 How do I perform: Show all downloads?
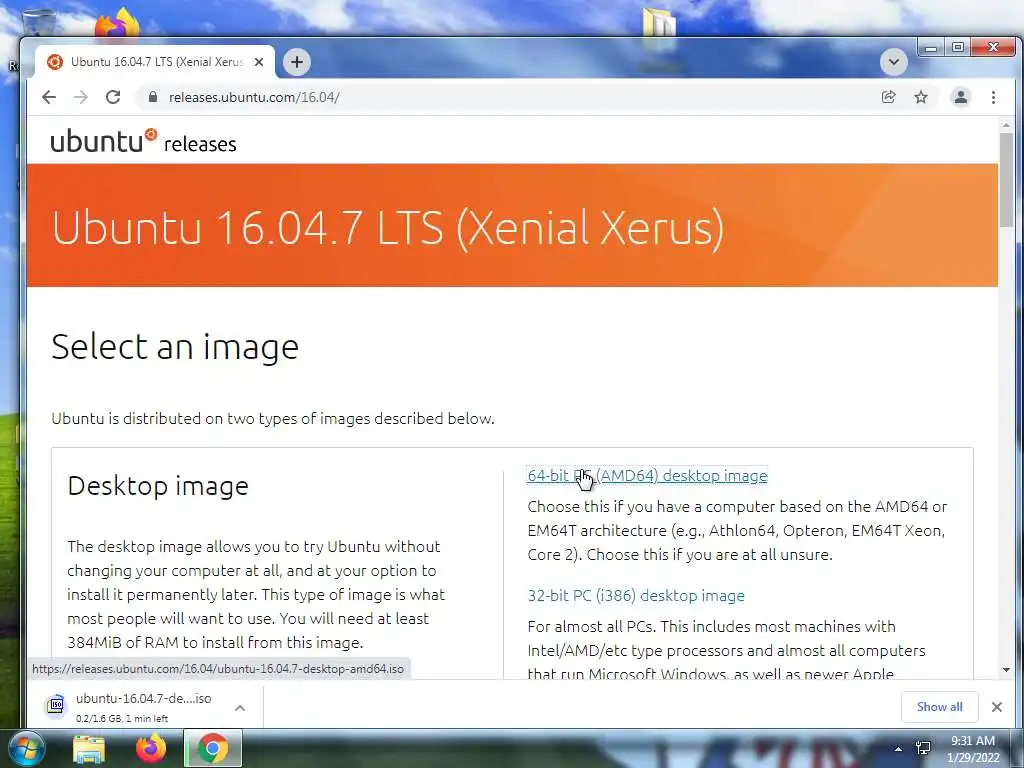click(939, 707)
